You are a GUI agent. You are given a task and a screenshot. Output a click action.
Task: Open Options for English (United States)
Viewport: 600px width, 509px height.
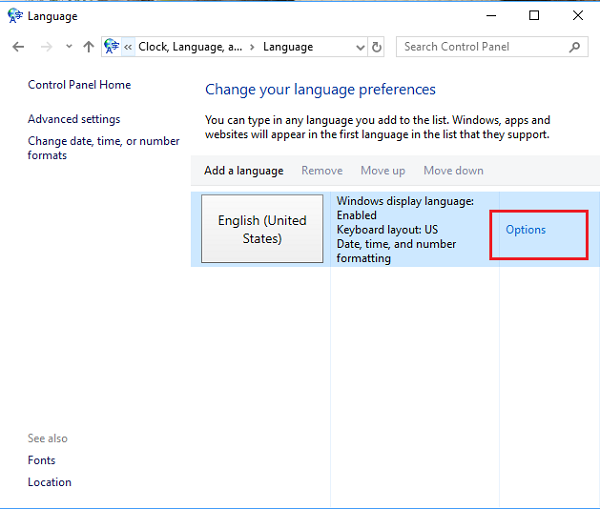click(x=525, y=230)
